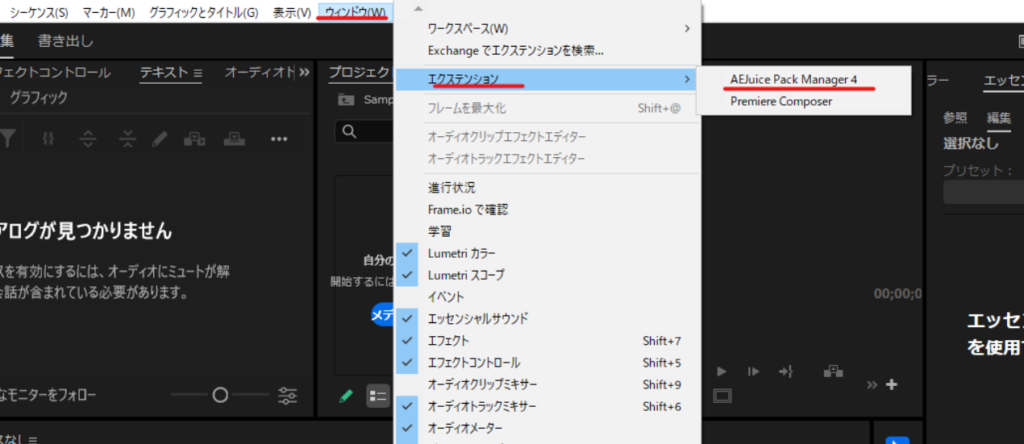
Task: Expand the エクステンション submenu arrow
Action: [x=686, y=78]
